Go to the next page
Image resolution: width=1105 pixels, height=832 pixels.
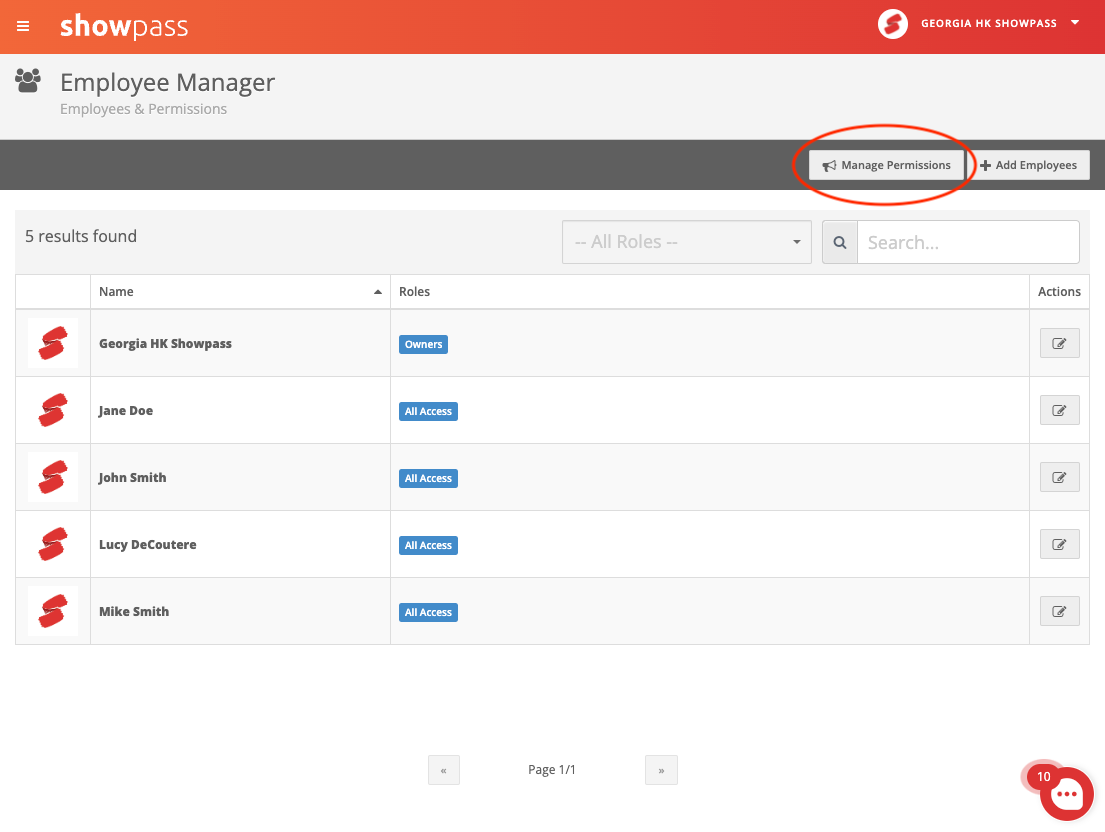click(661, 770)
